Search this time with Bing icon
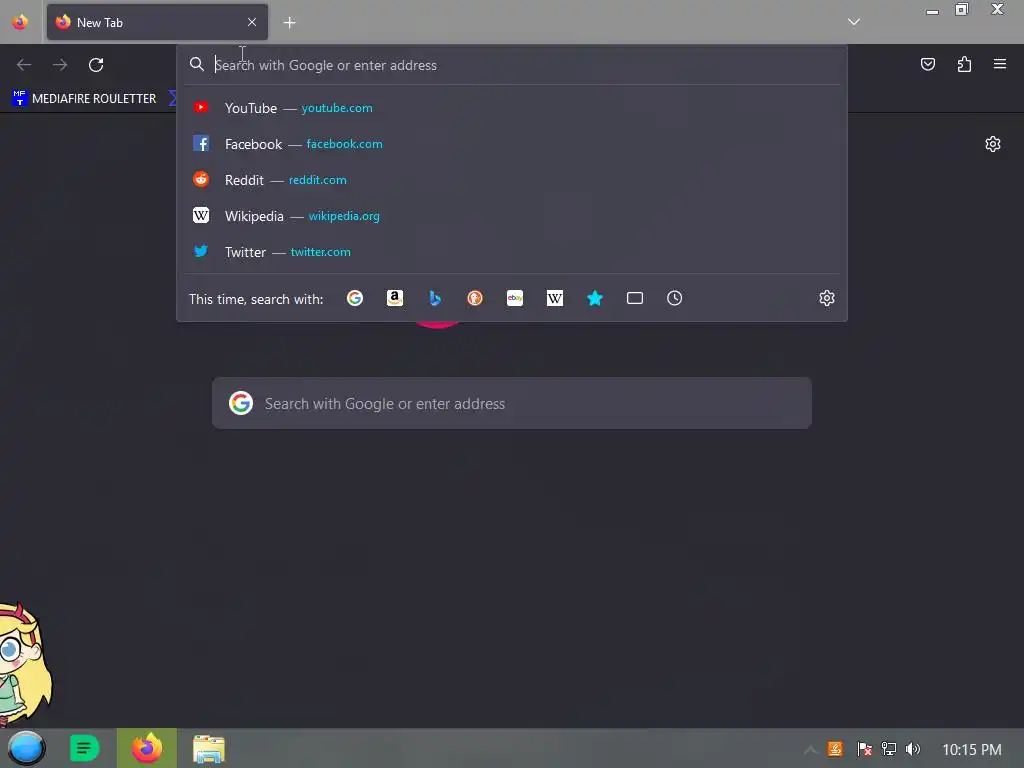The width and height of the screenshot is (1024, 768). pos(435,298)
